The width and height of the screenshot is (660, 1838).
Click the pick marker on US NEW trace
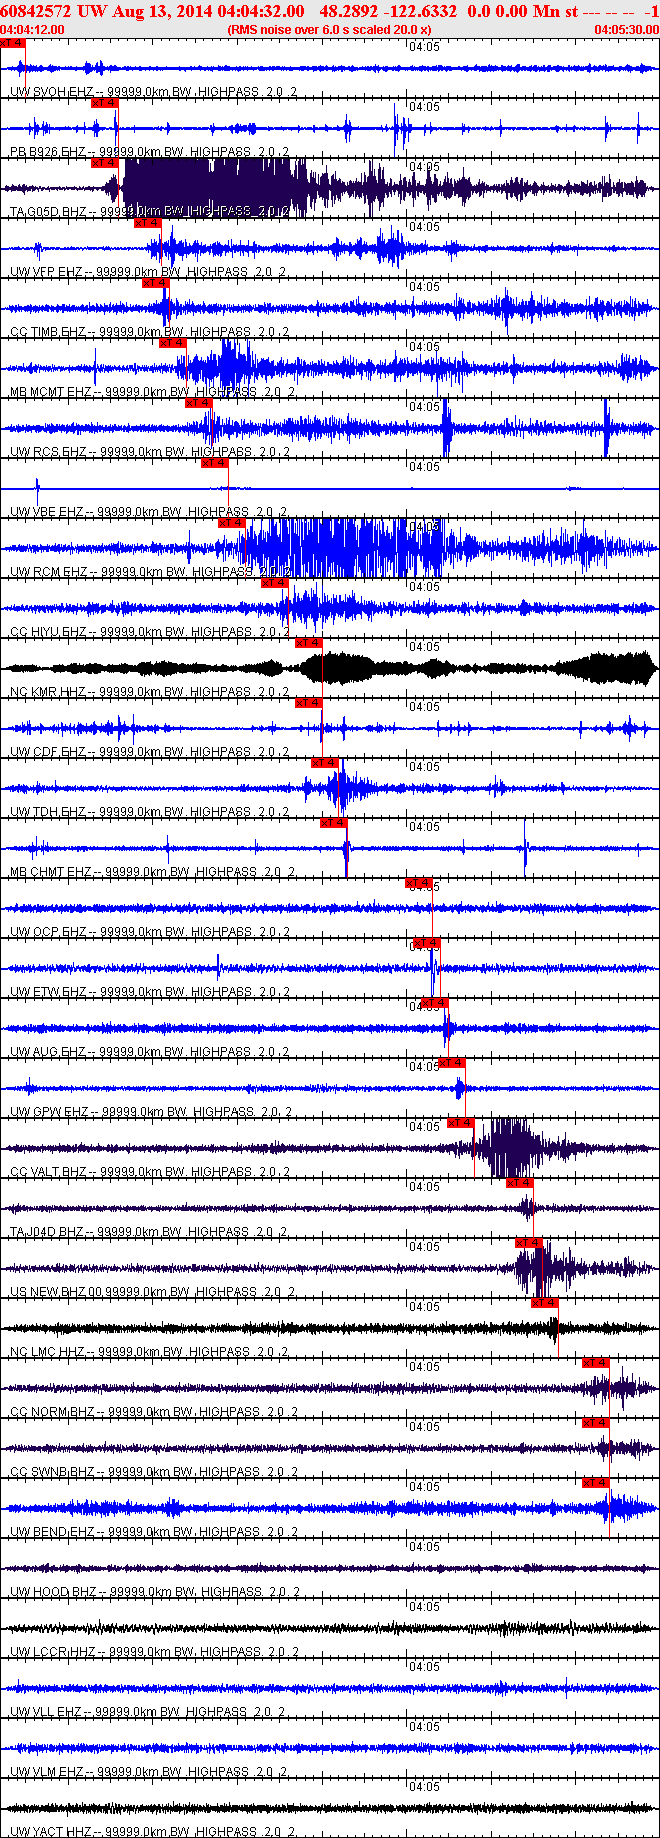pos(529,1243)
